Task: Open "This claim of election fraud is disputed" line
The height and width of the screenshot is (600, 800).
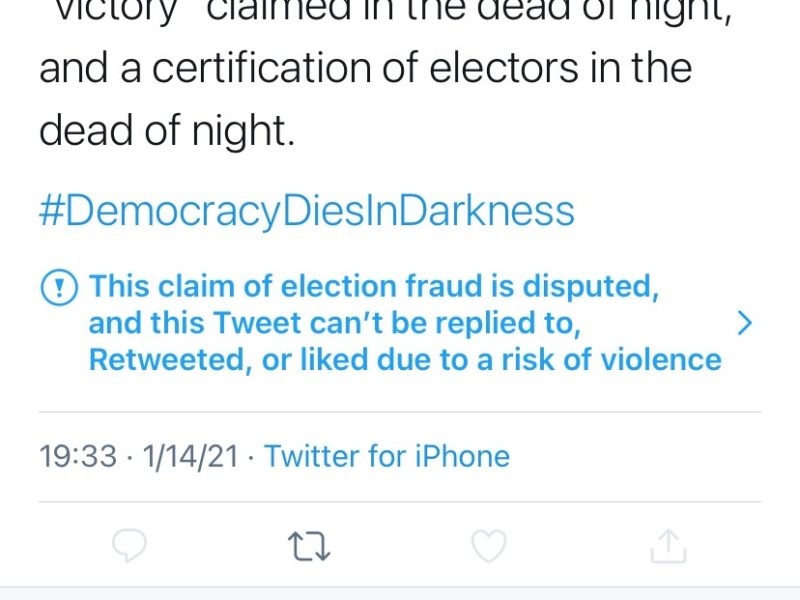Action: click(x=374, y=287)
